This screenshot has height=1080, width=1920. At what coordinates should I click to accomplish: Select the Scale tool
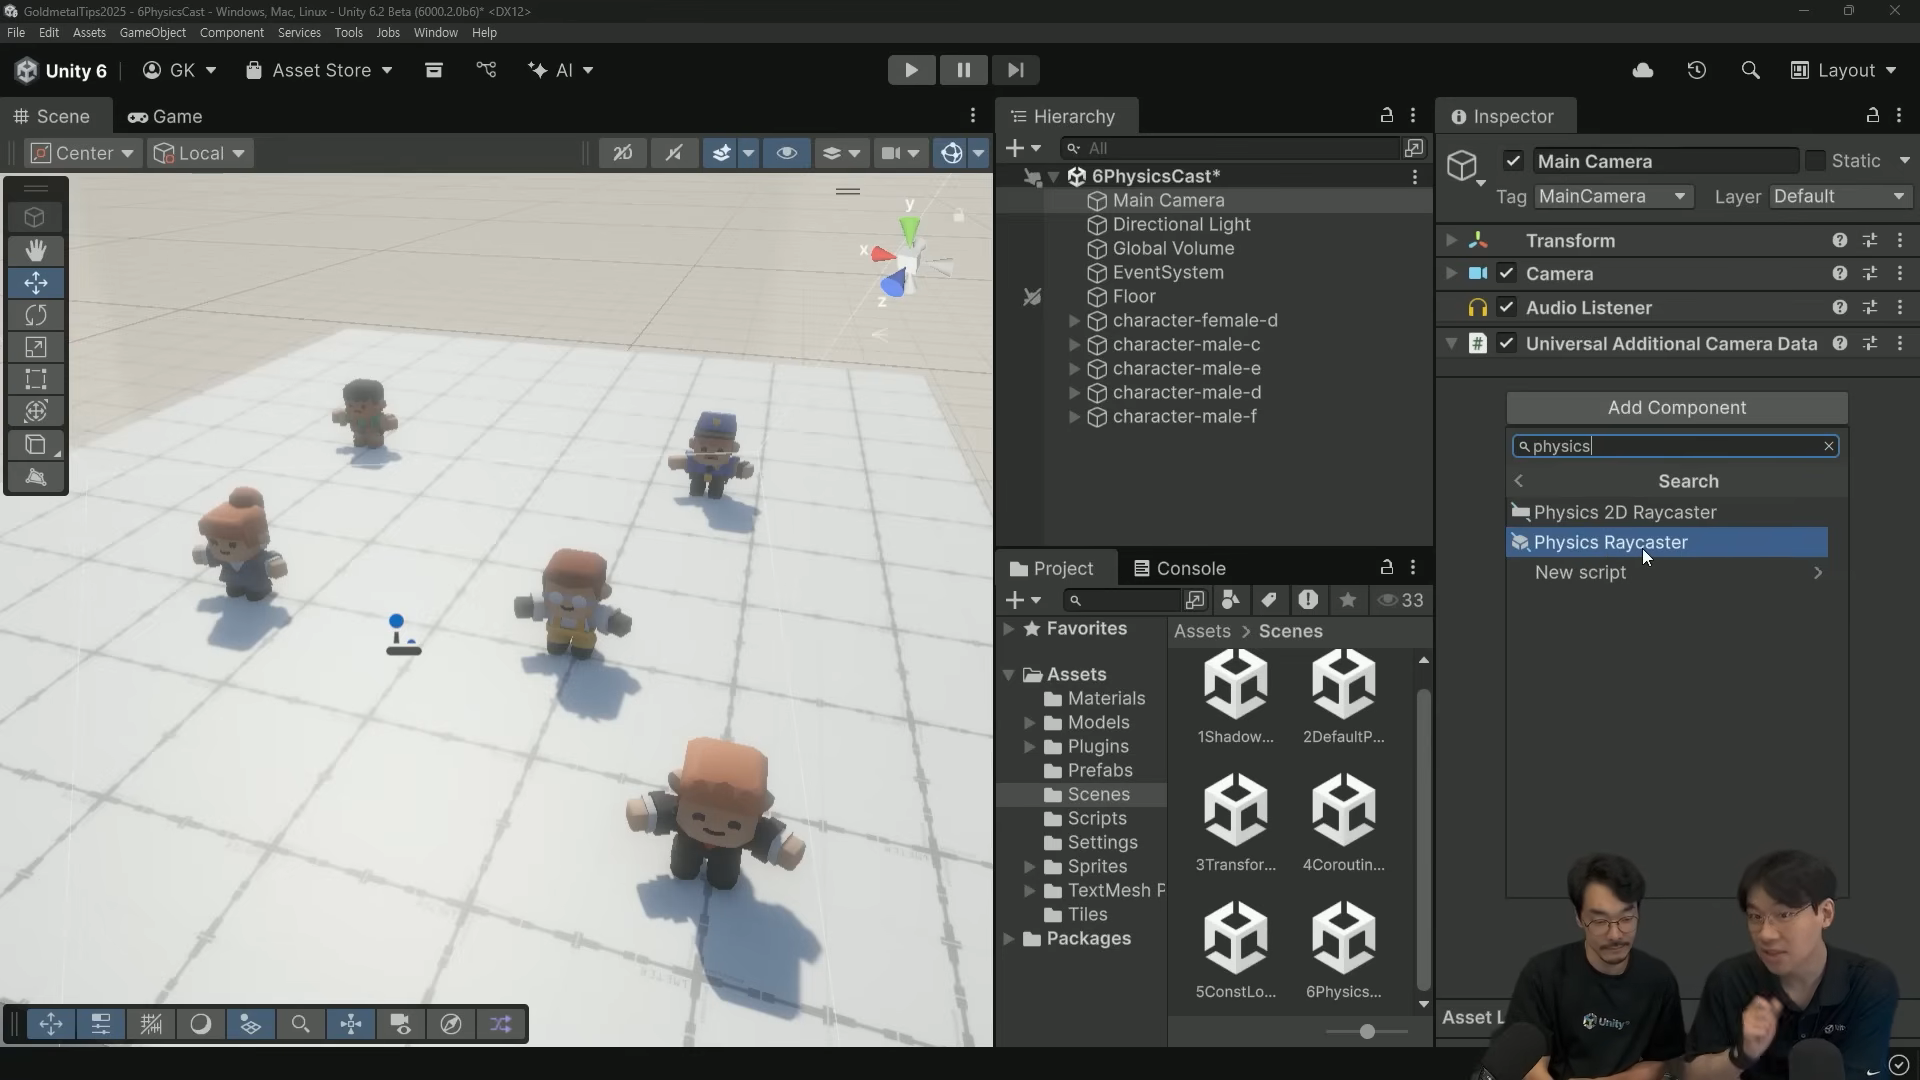click(x=36, y=347)
